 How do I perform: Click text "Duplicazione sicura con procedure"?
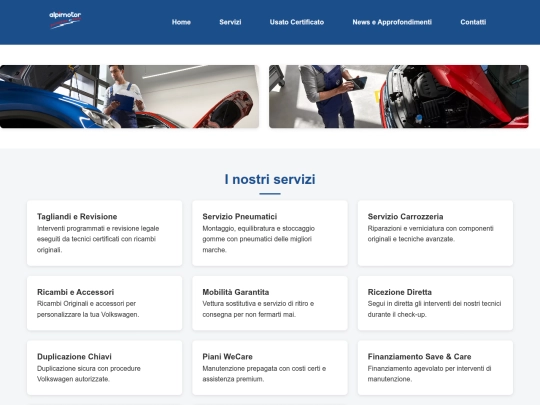(89, 368)
